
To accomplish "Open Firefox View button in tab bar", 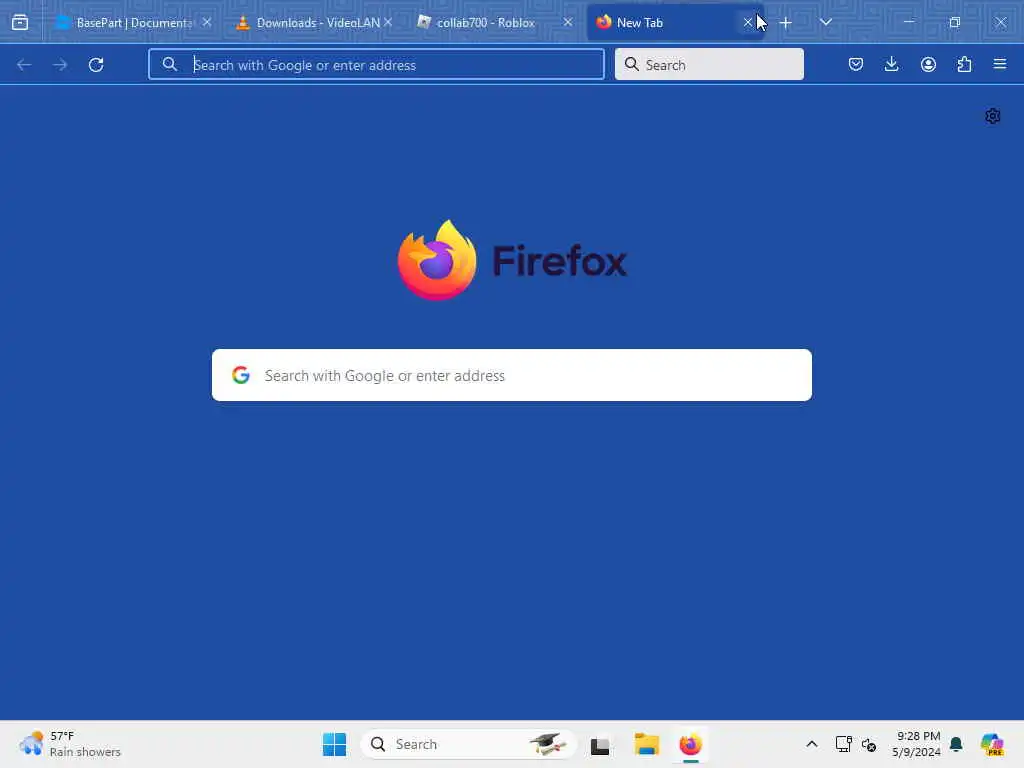I will 20,22.
